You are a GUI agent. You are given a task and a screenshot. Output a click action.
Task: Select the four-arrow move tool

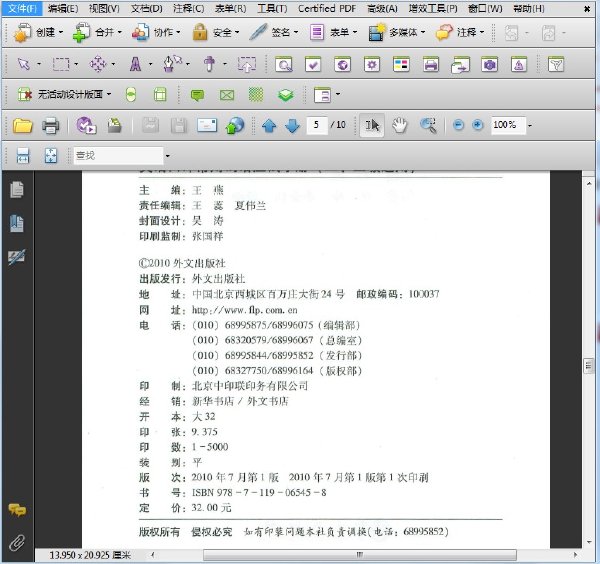click(x=98, y=64)
